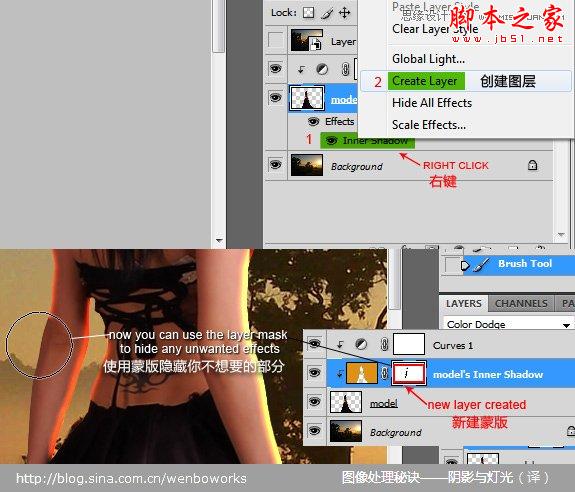Viewport: 575px width, 492px height.
Task: Select the Curves 1 layer name
Action: 453,345
